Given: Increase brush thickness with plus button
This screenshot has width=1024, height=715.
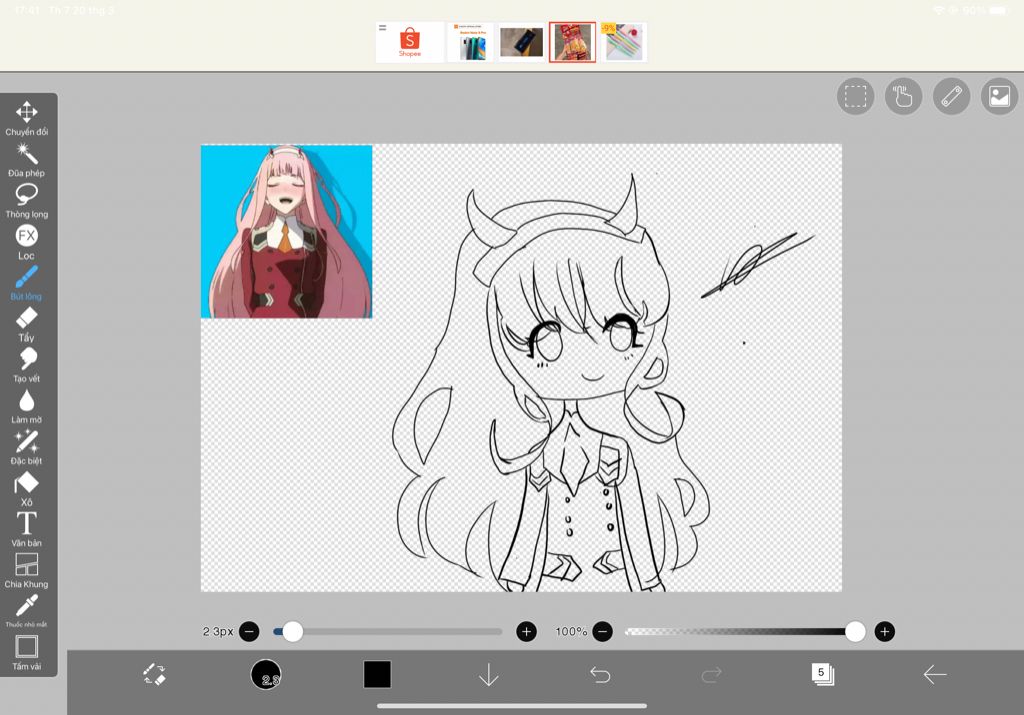Looking at the screenshot, I should [526, 631].
